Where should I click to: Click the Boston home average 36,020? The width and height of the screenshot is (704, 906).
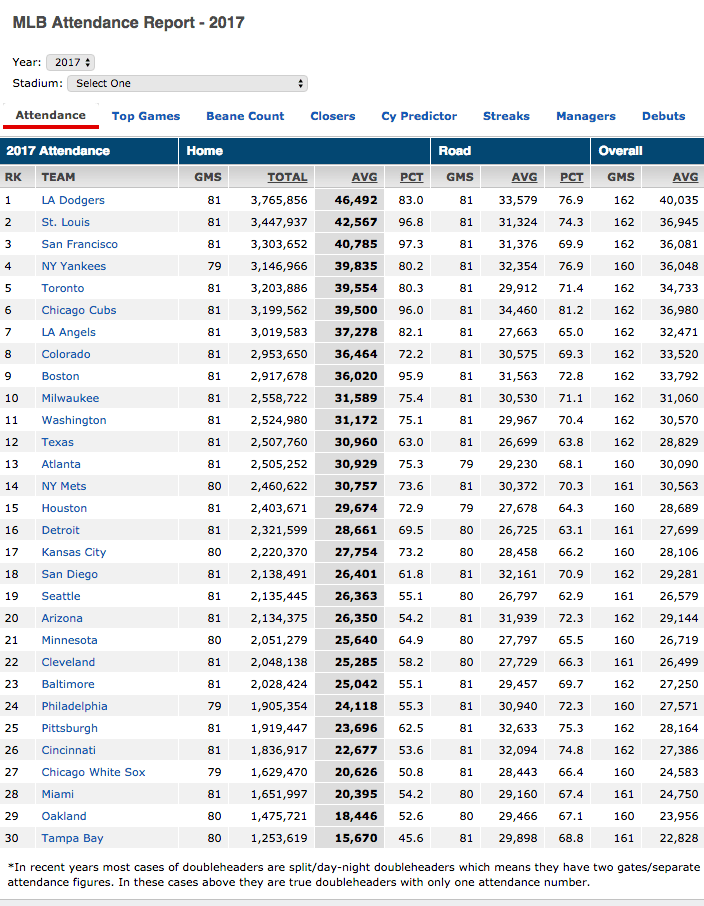(x=356, y=376)
